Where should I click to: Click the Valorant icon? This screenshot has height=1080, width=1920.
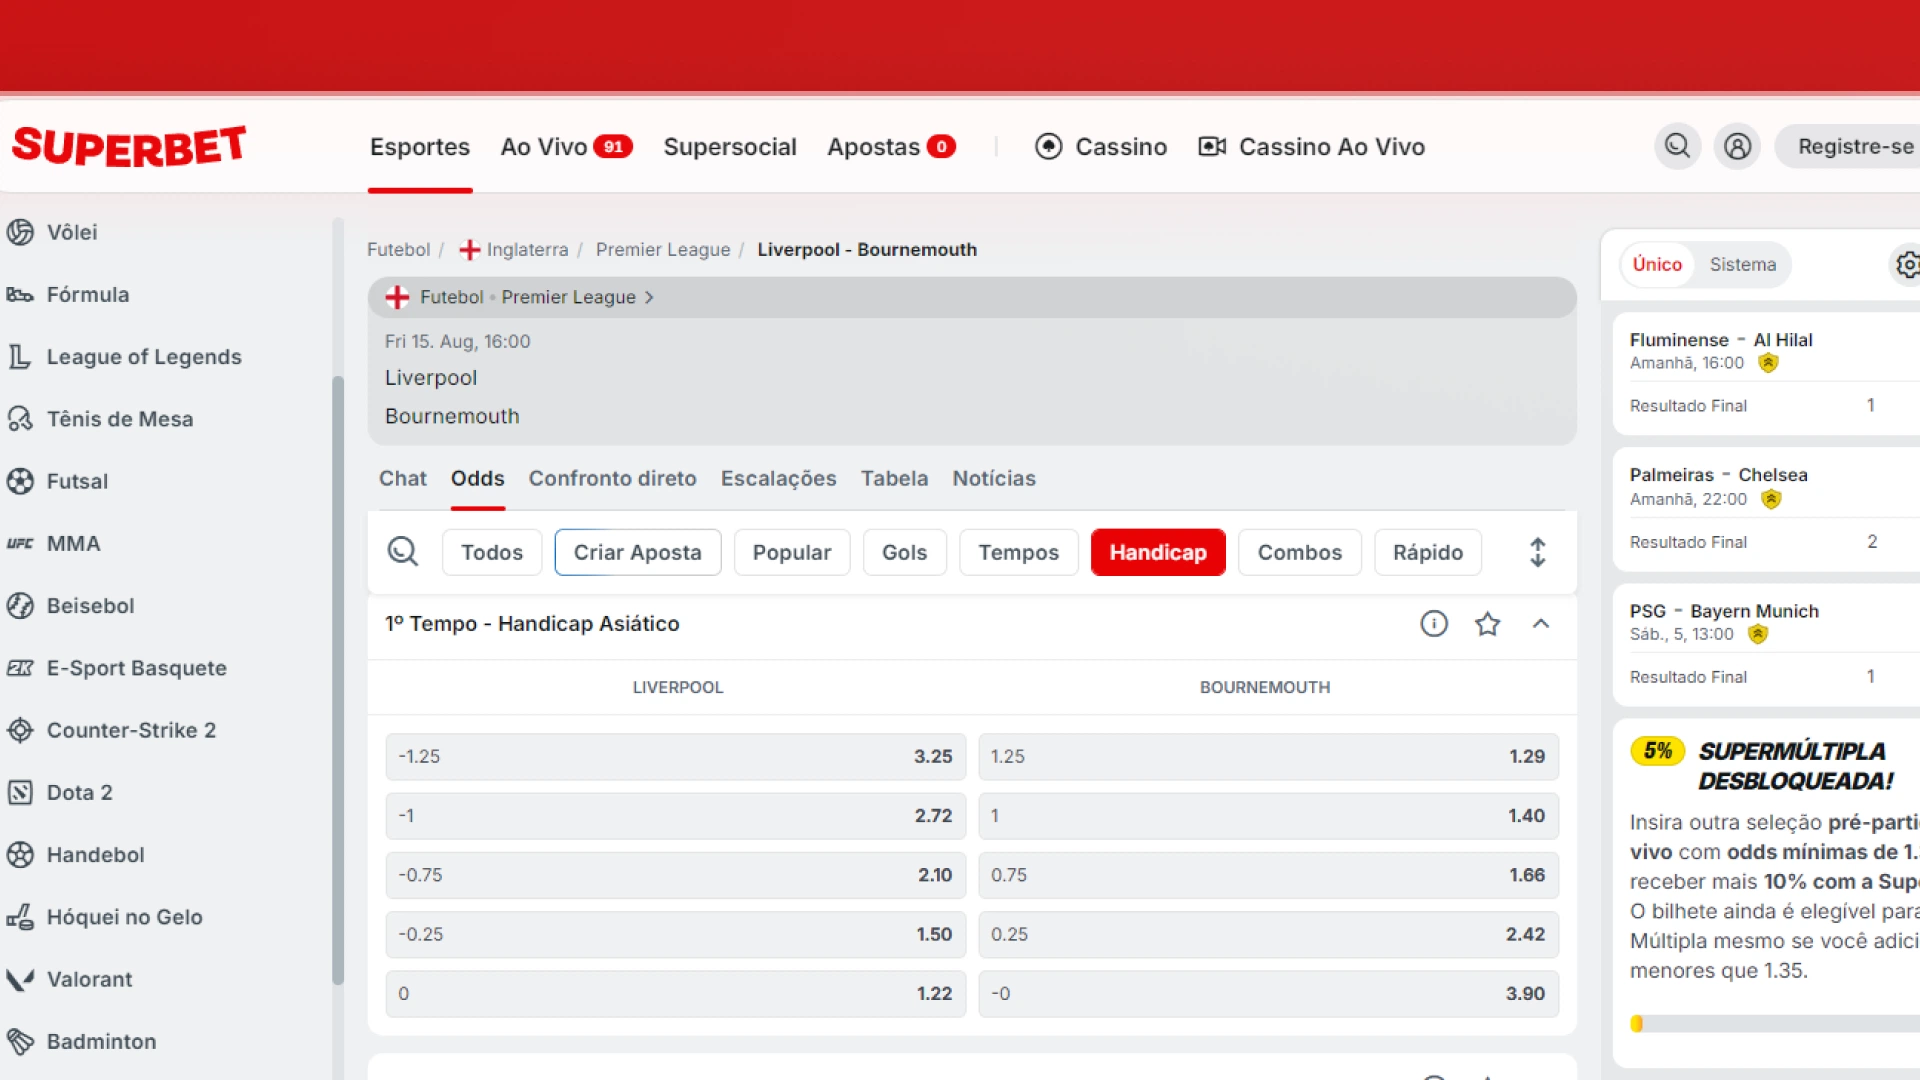(x=20, y=979)
